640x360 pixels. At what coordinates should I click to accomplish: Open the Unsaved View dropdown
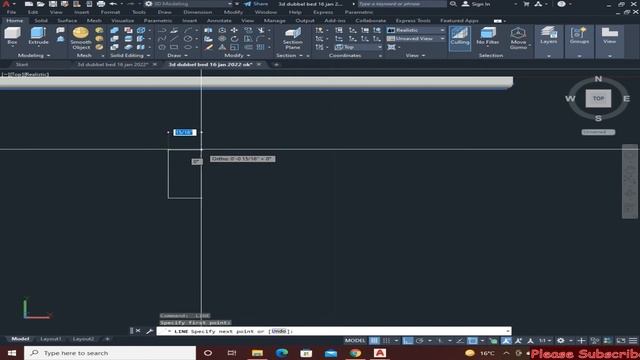(416, 38)
